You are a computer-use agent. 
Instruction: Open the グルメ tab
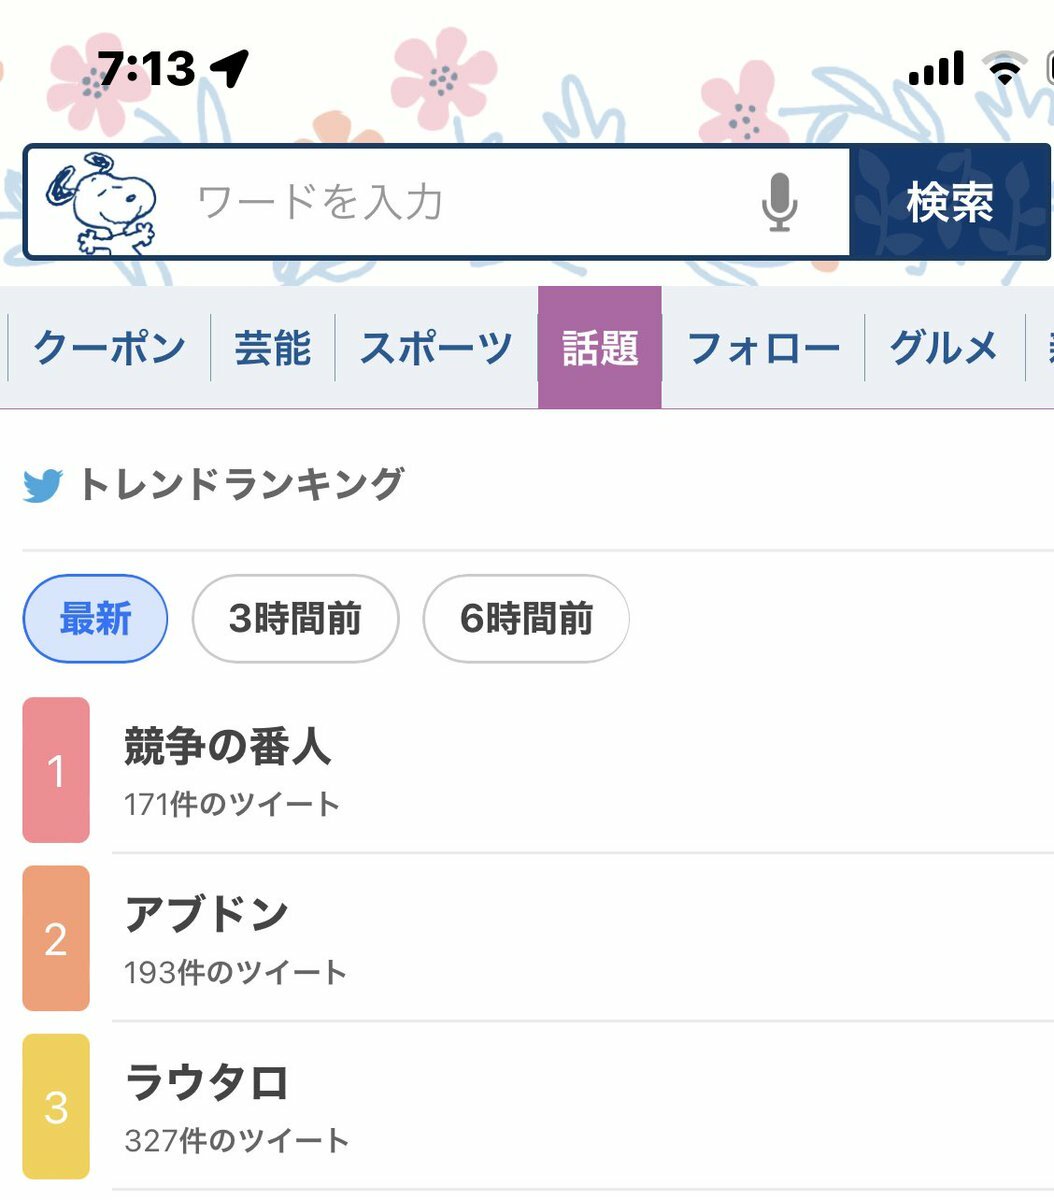944,348
